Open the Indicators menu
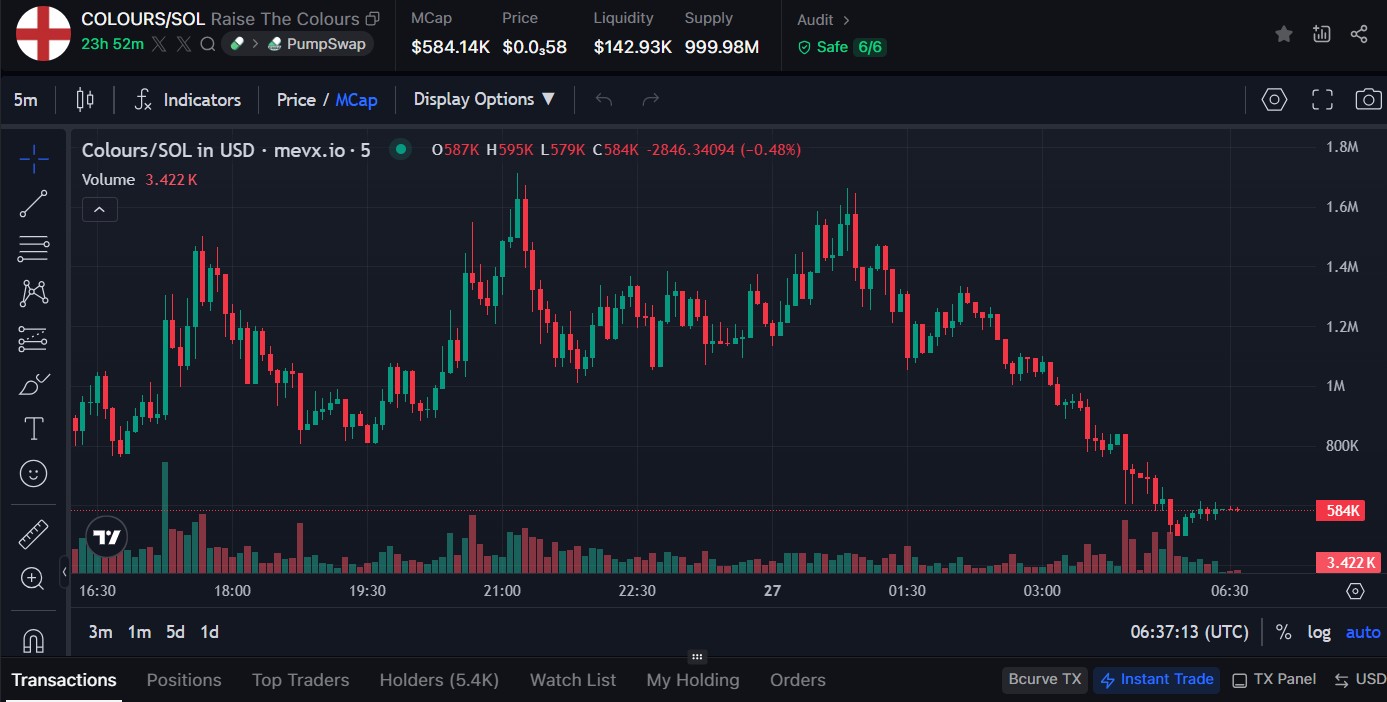1387x702 pixels. point(188,100)
